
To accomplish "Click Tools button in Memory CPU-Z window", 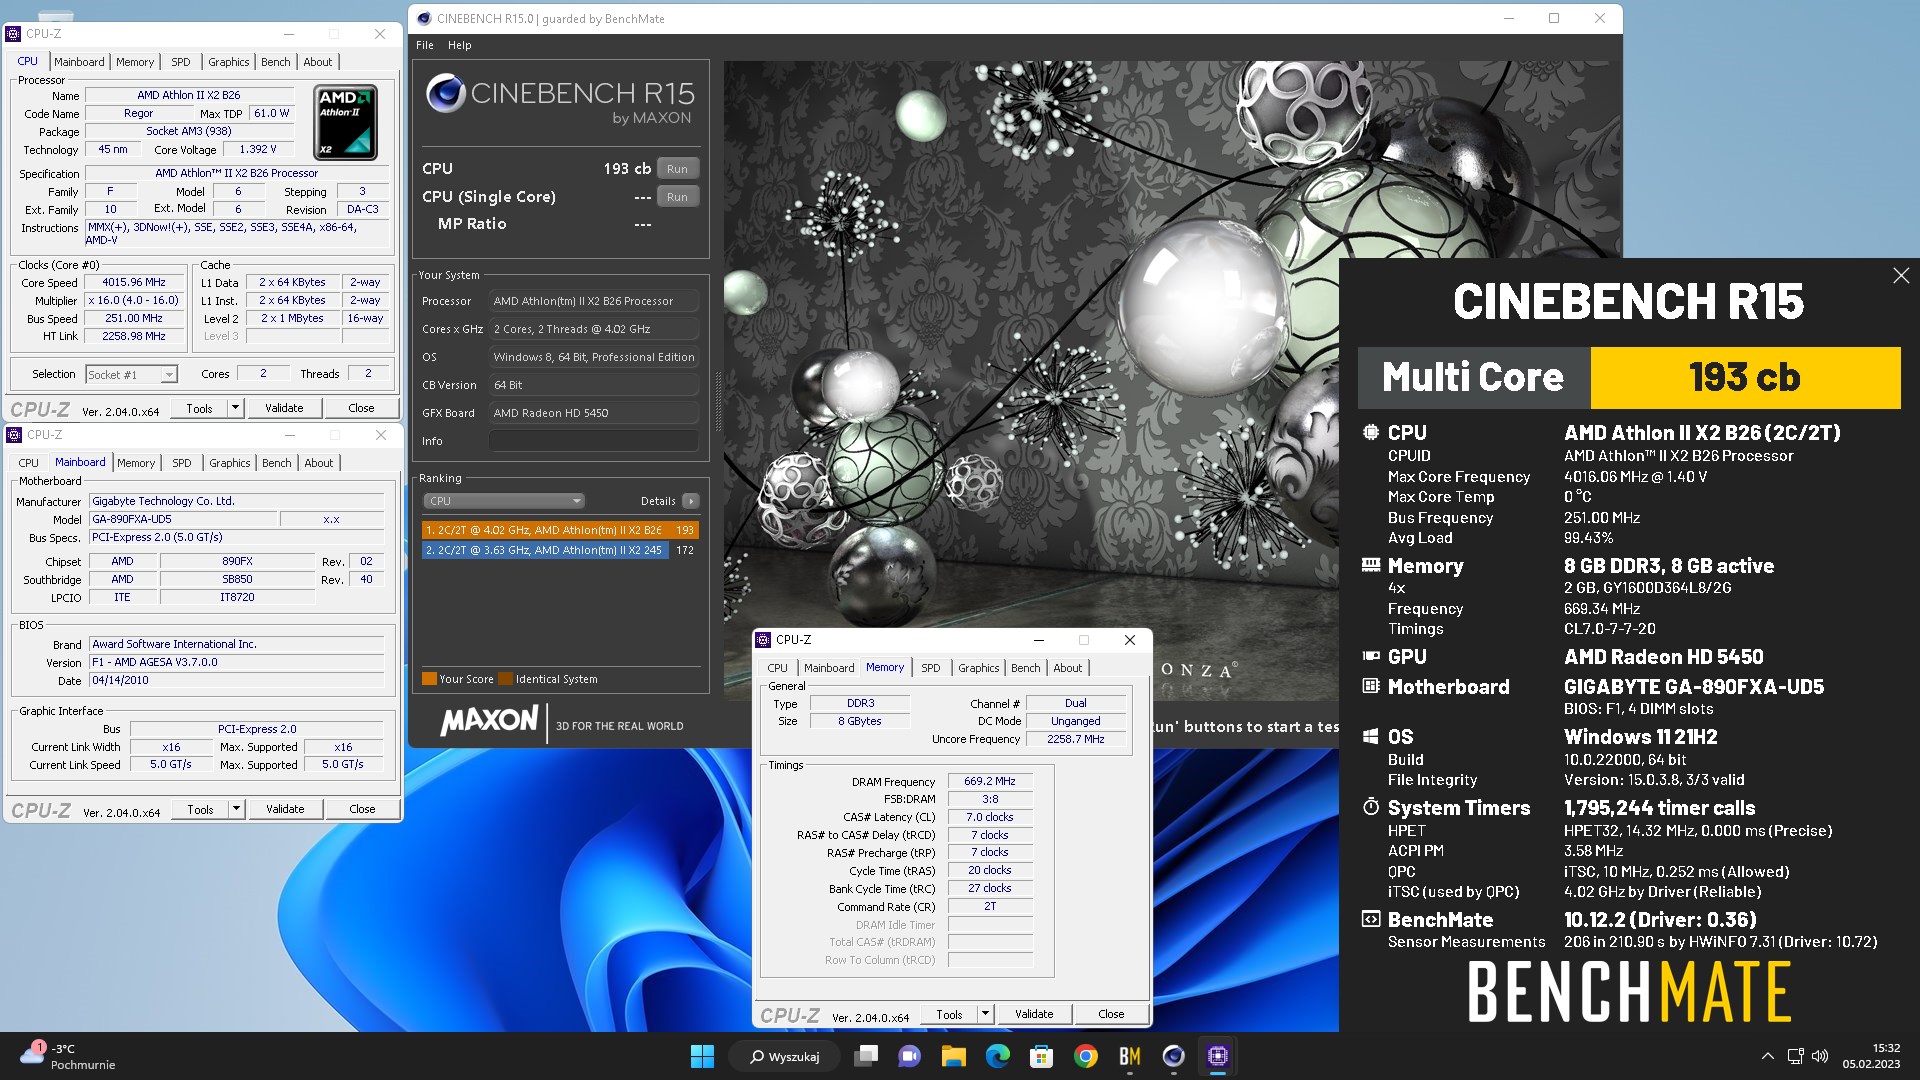I will [949, 1014].
